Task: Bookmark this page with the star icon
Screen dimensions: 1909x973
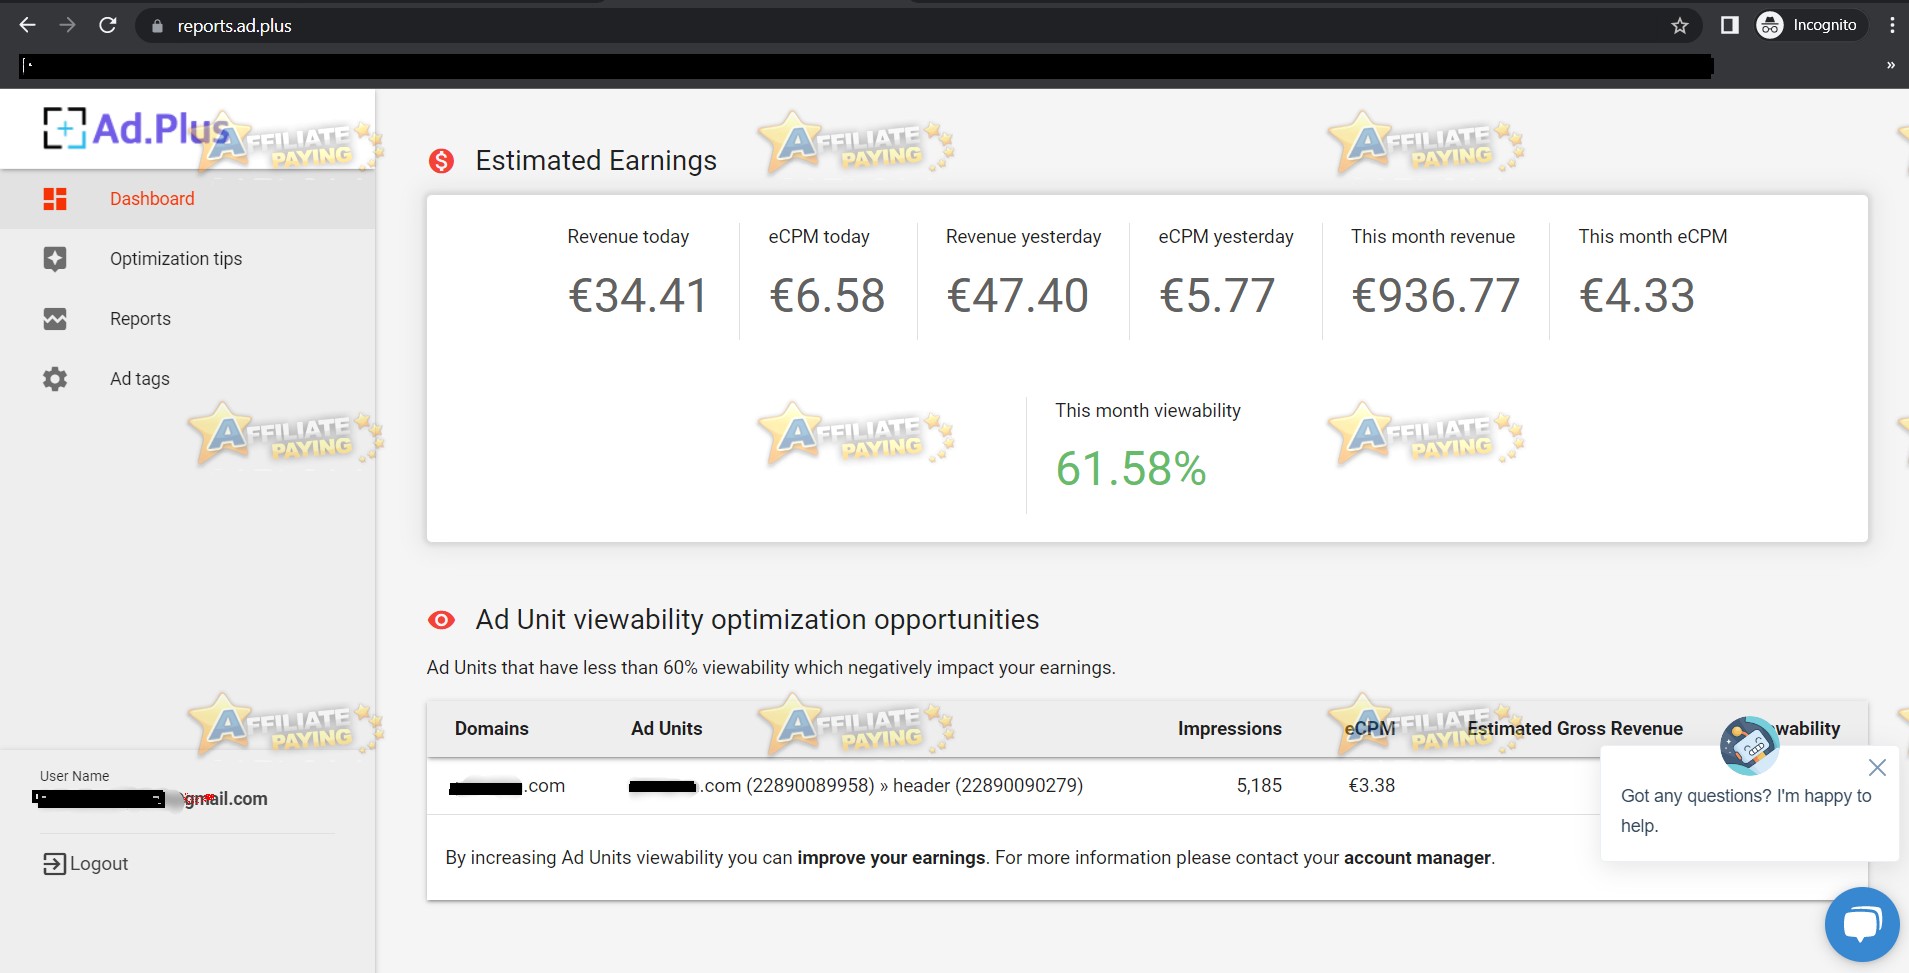Action: [1680, 26]
